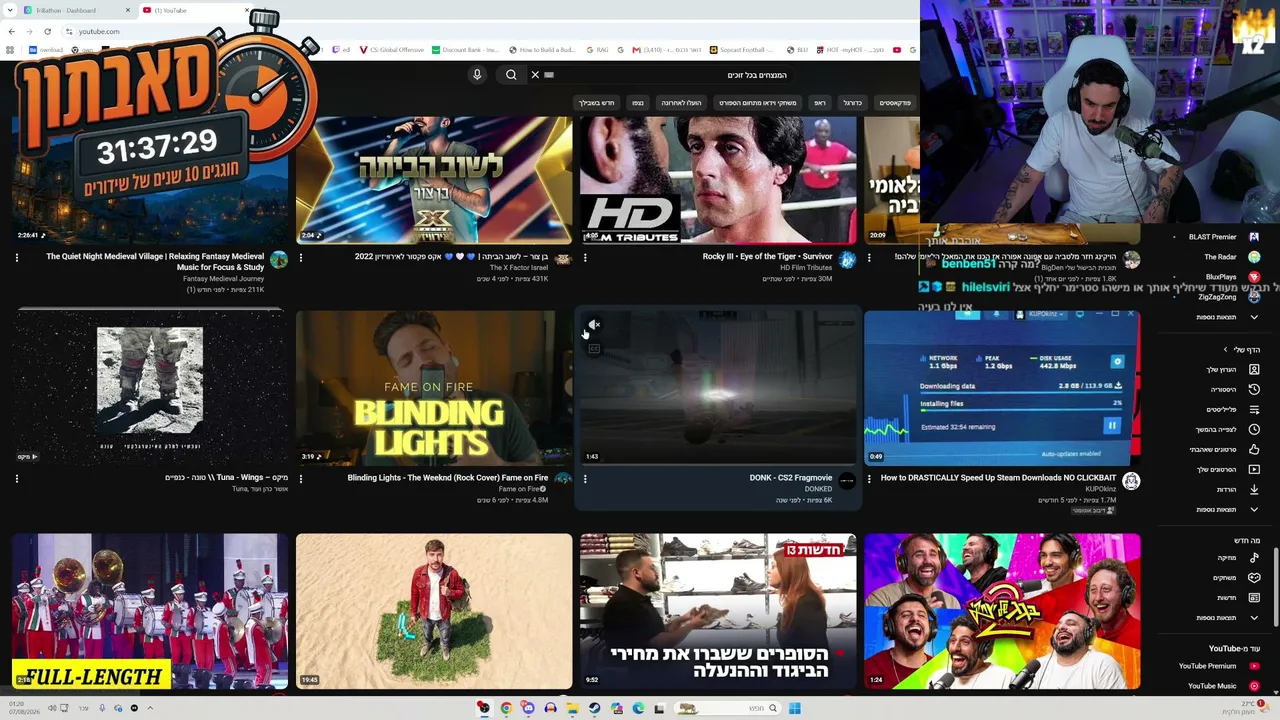Open the Discount Bank bookmark
1280x720 pixels.
[x=465, y=50]
